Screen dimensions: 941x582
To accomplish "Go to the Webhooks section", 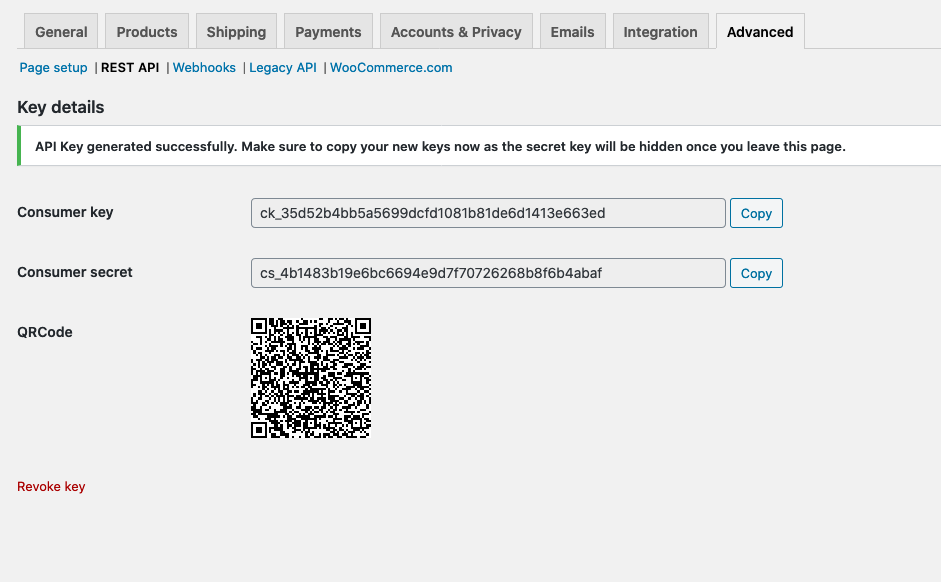I will [204, 68].
